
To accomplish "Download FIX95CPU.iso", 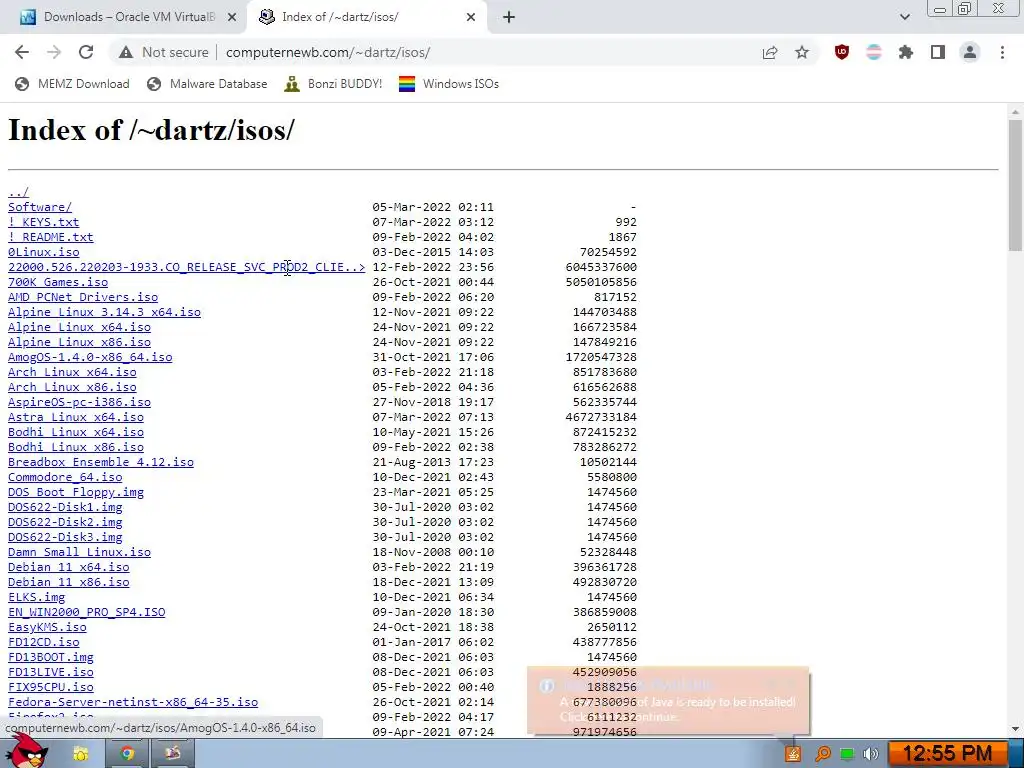I will click(x=50, y=688).
